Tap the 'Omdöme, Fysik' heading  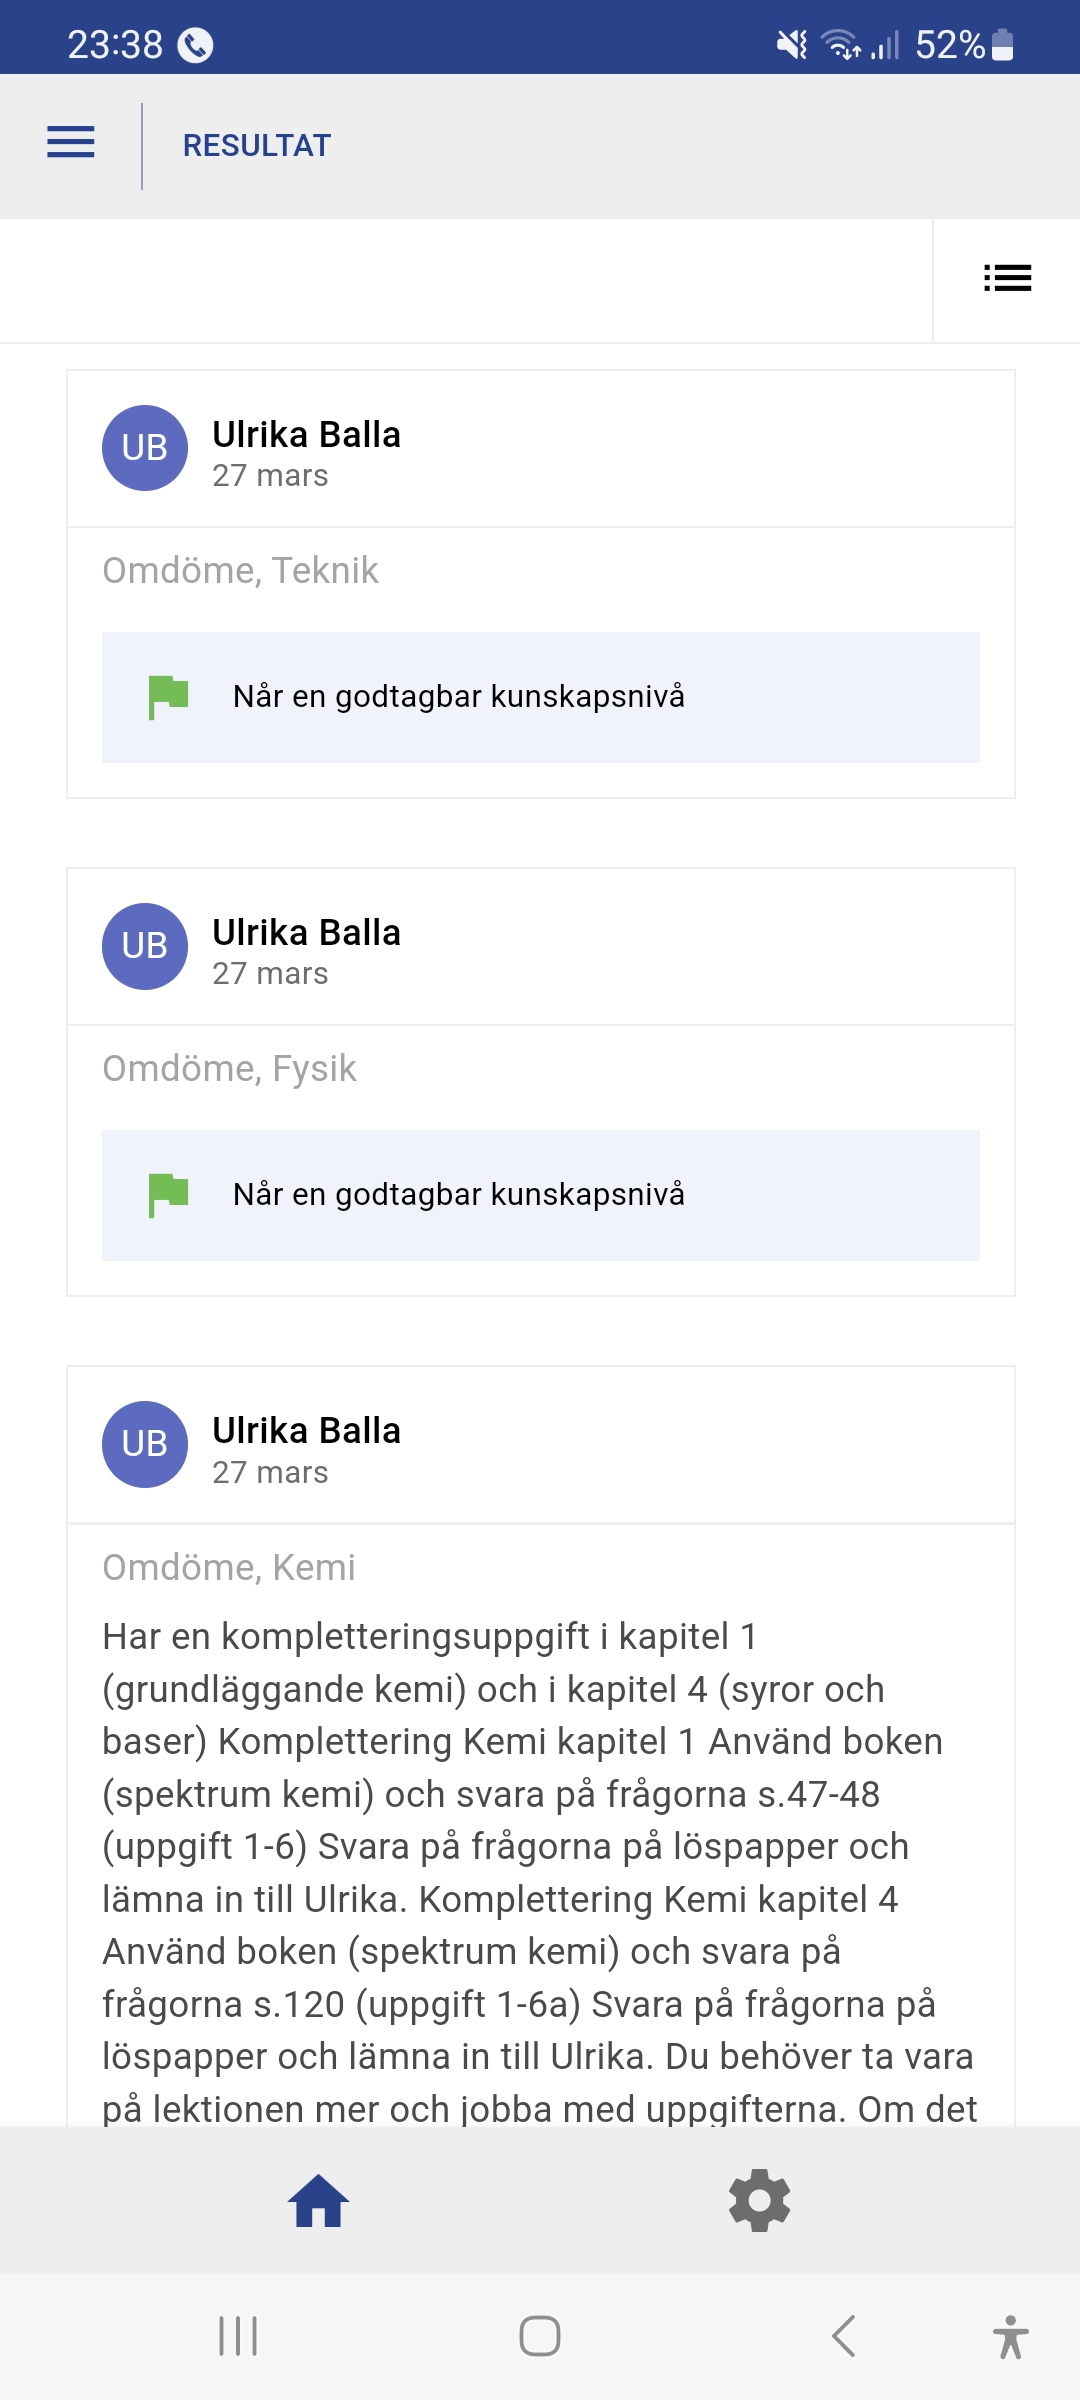[229, 1068]
